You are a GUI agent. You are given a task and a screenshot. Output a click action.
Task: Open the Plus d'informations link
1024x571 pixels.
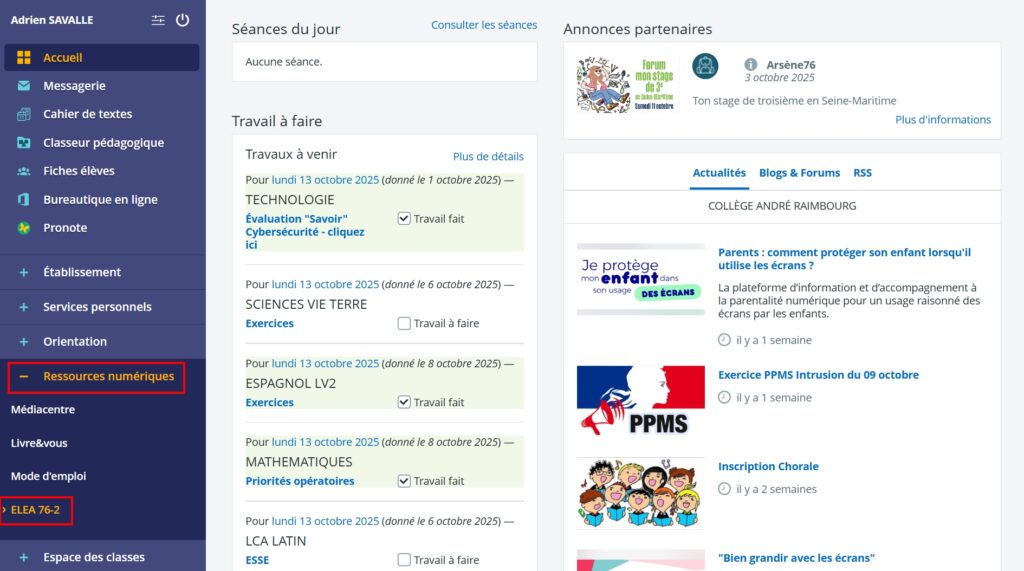tap(943, 120)
